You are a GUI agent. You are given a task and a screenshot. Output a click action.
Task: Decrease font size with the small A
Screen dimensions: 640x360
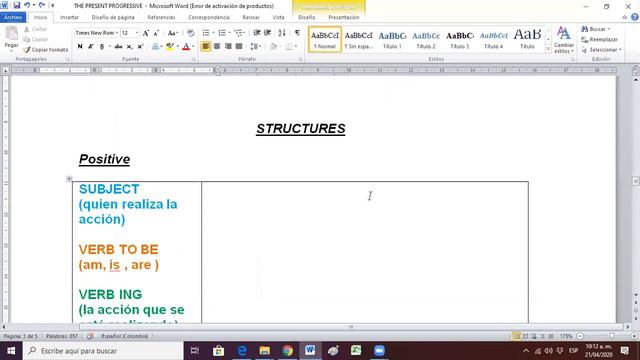click(156, 33)
